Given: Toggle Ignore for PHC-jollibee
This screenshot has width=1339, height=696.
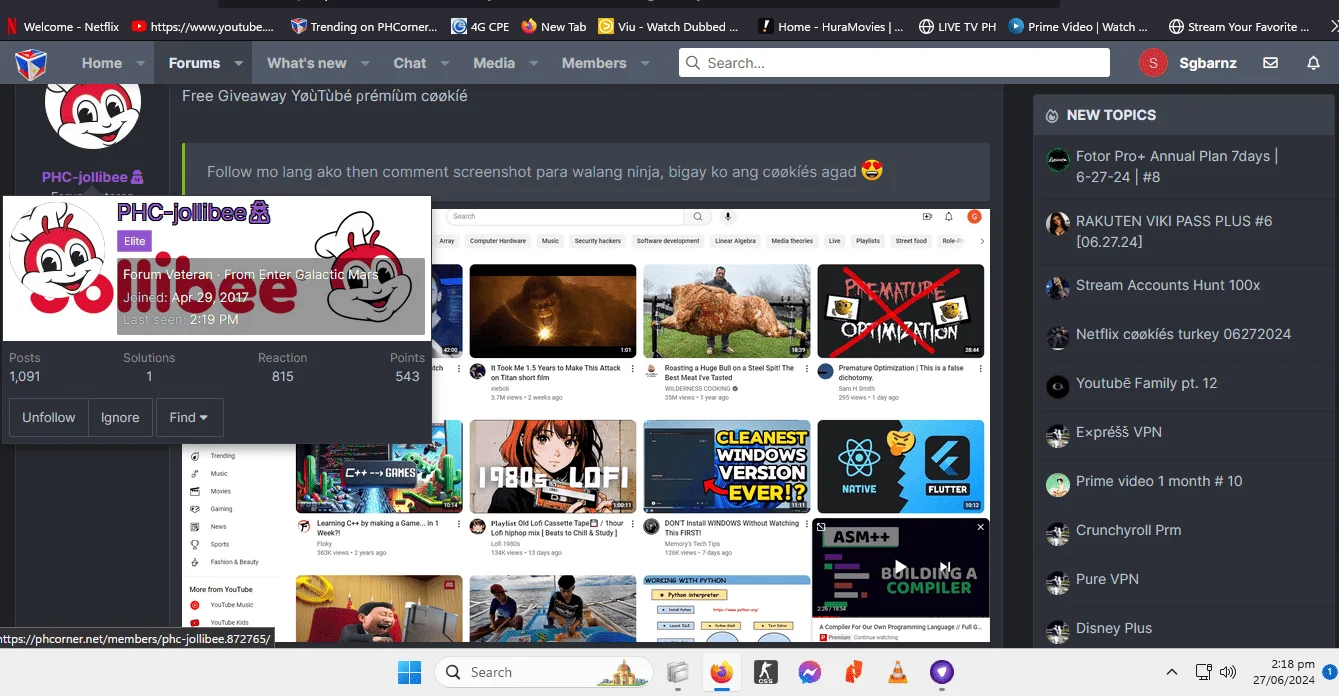Looking at the screenshot, I should 120,417.
